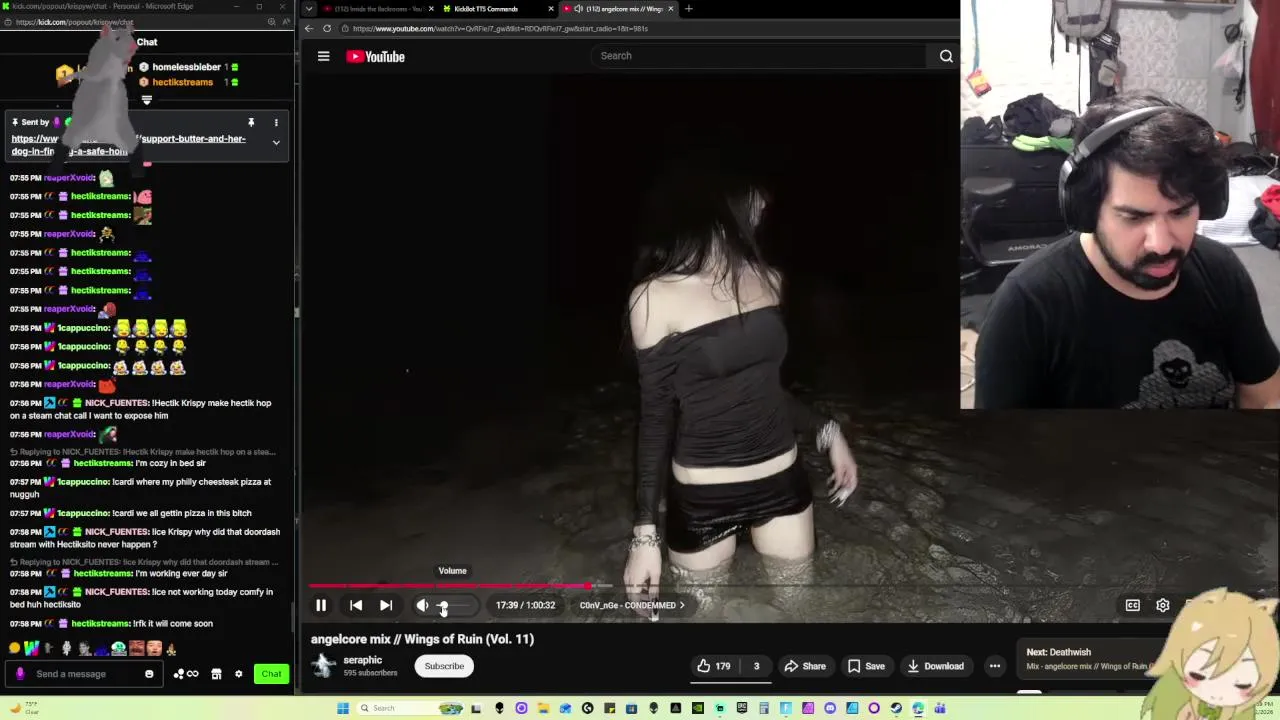Focus the YouTube search box
The width and height of the screenshot is (1280, 720).
(x=760, y=56)
